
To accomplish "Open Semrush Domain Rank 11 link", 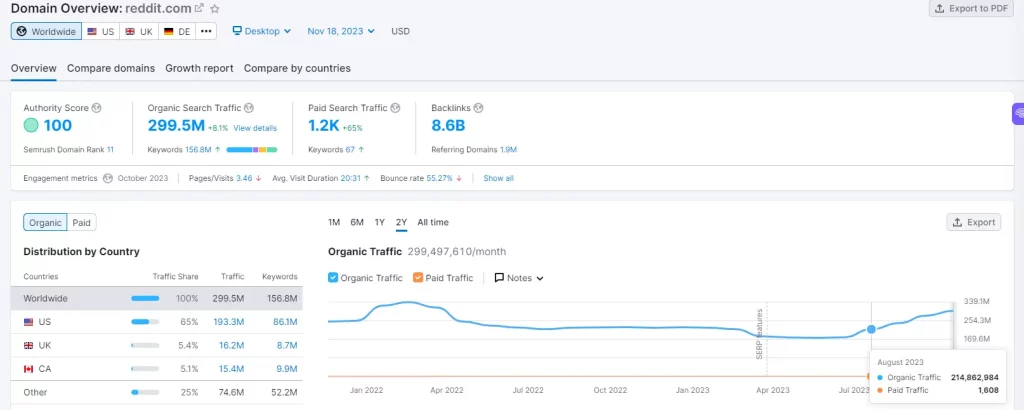I will tap(110, 150).
